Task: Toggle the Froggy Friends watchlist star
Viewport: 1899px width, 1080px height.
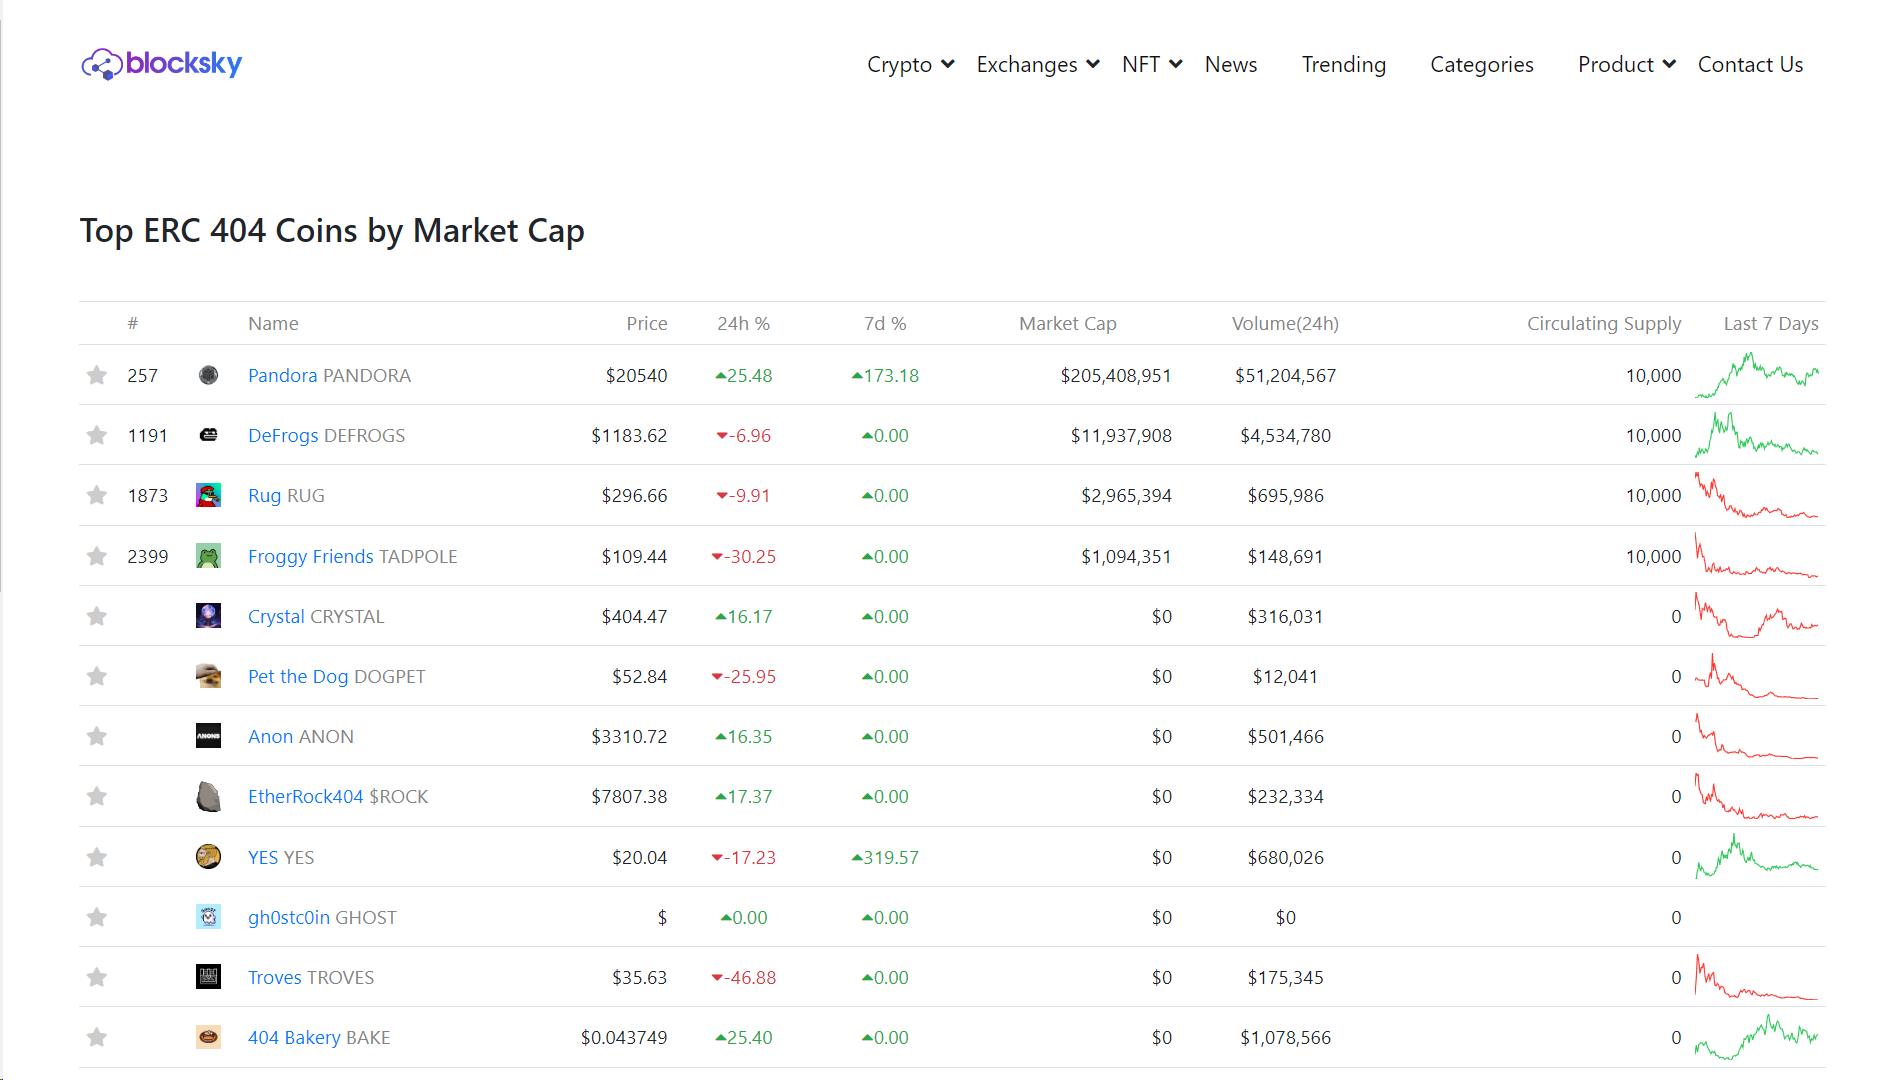Action: (97, 556)
